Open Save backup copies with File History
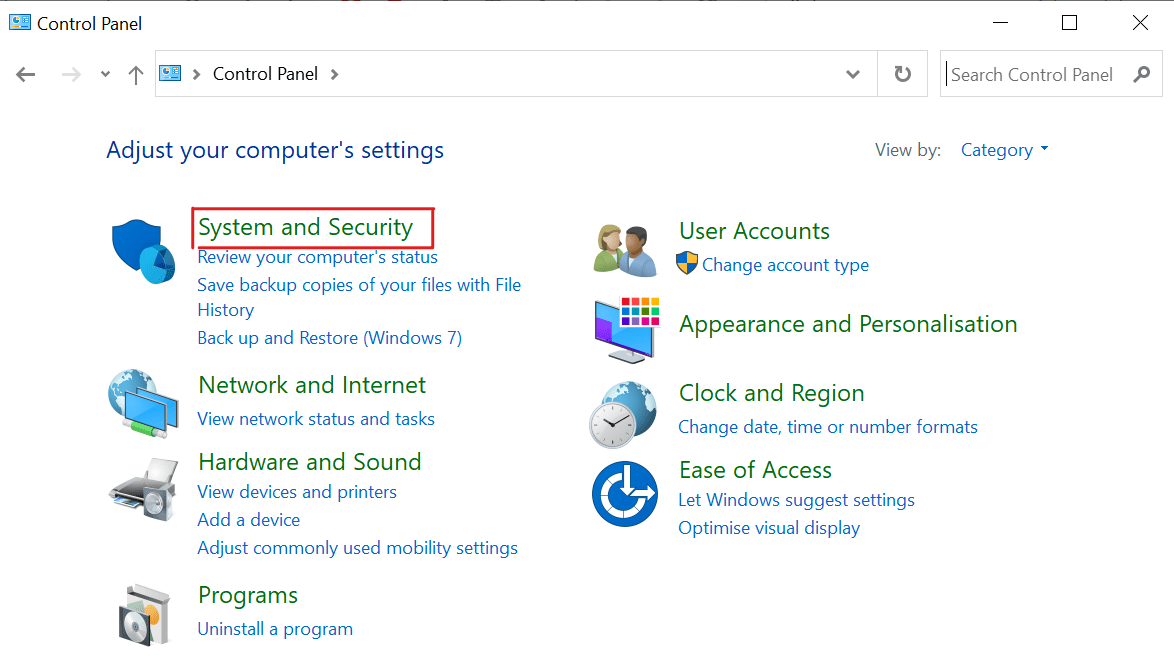Image resolution: width=1174 pixels, height=658 pixels. pos(359,297)
